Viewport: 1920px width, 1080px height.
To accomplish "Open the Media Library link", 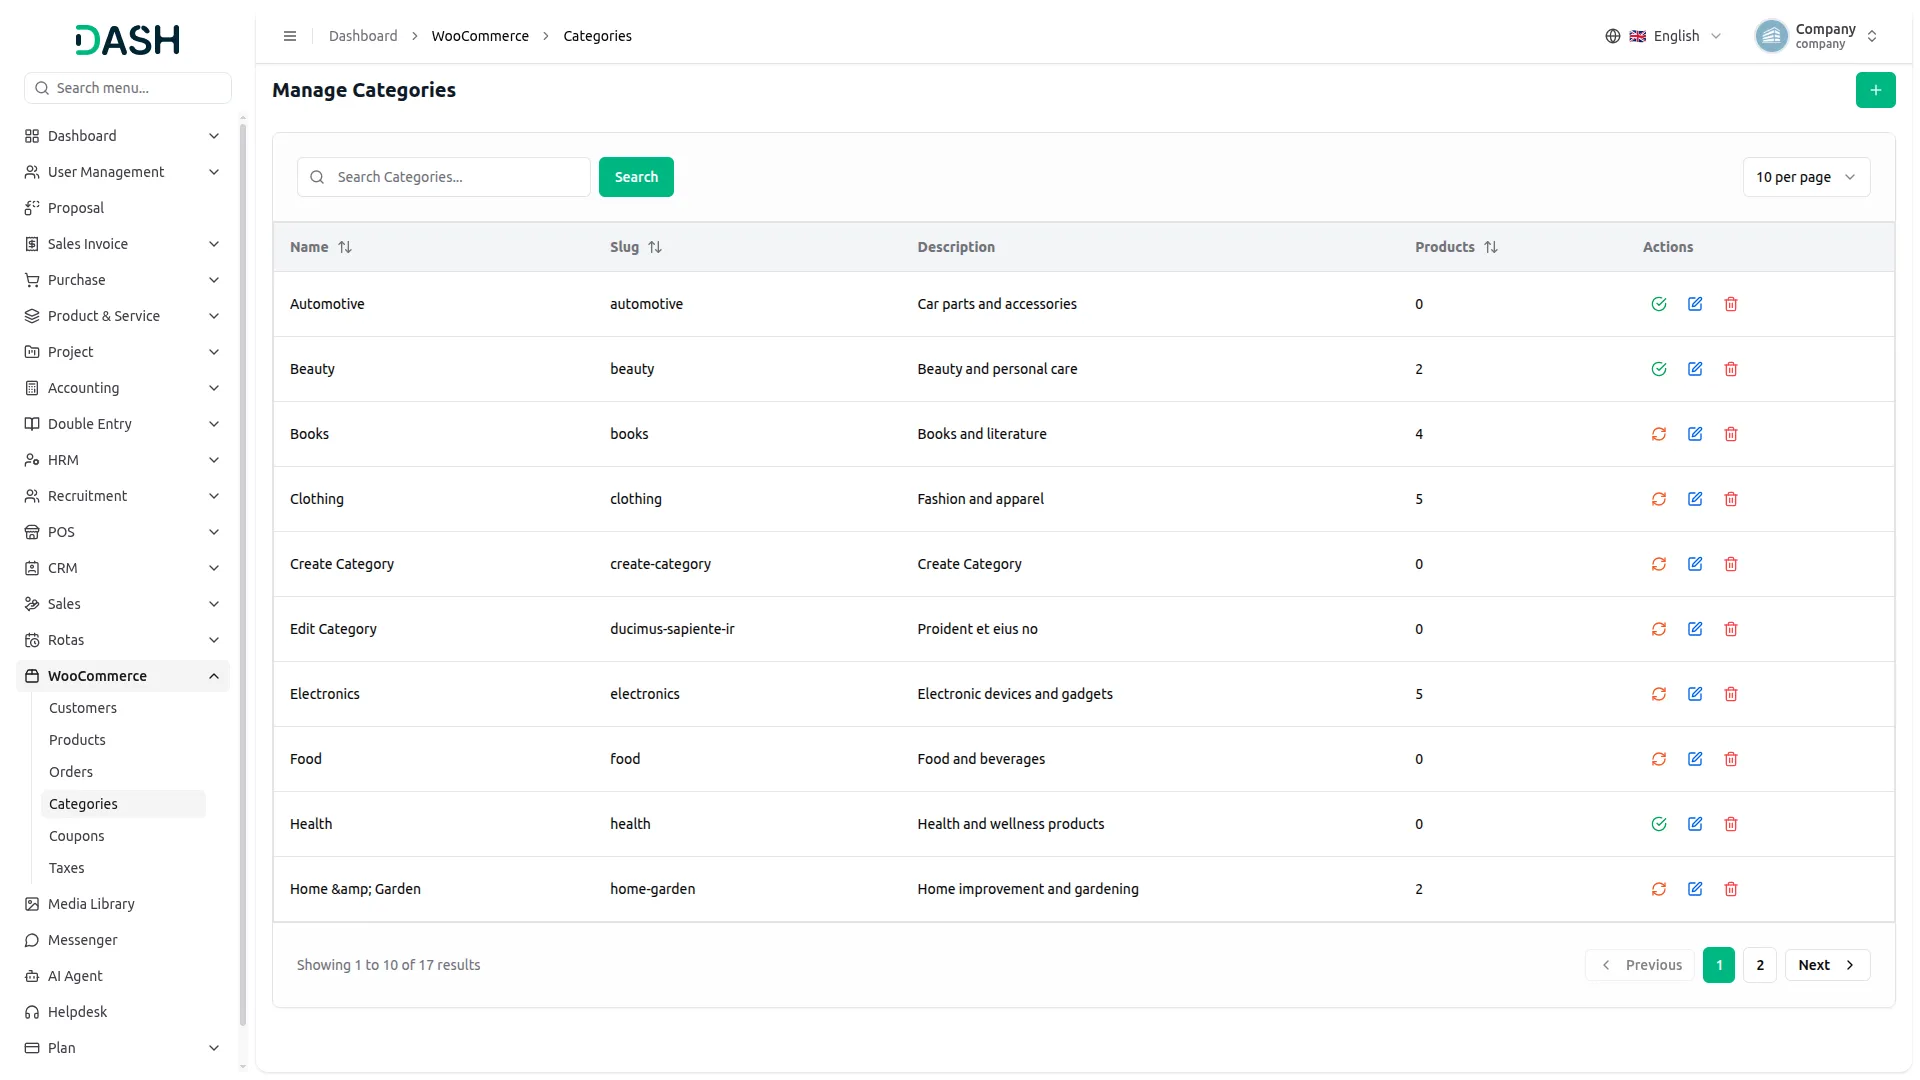I will point(122,904).
